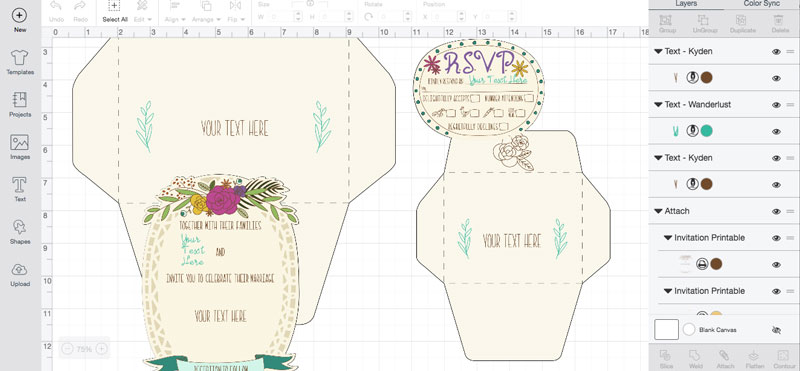Collapse the first Invitation Printable layer
The image size is (800, 371).
point(667,238)
